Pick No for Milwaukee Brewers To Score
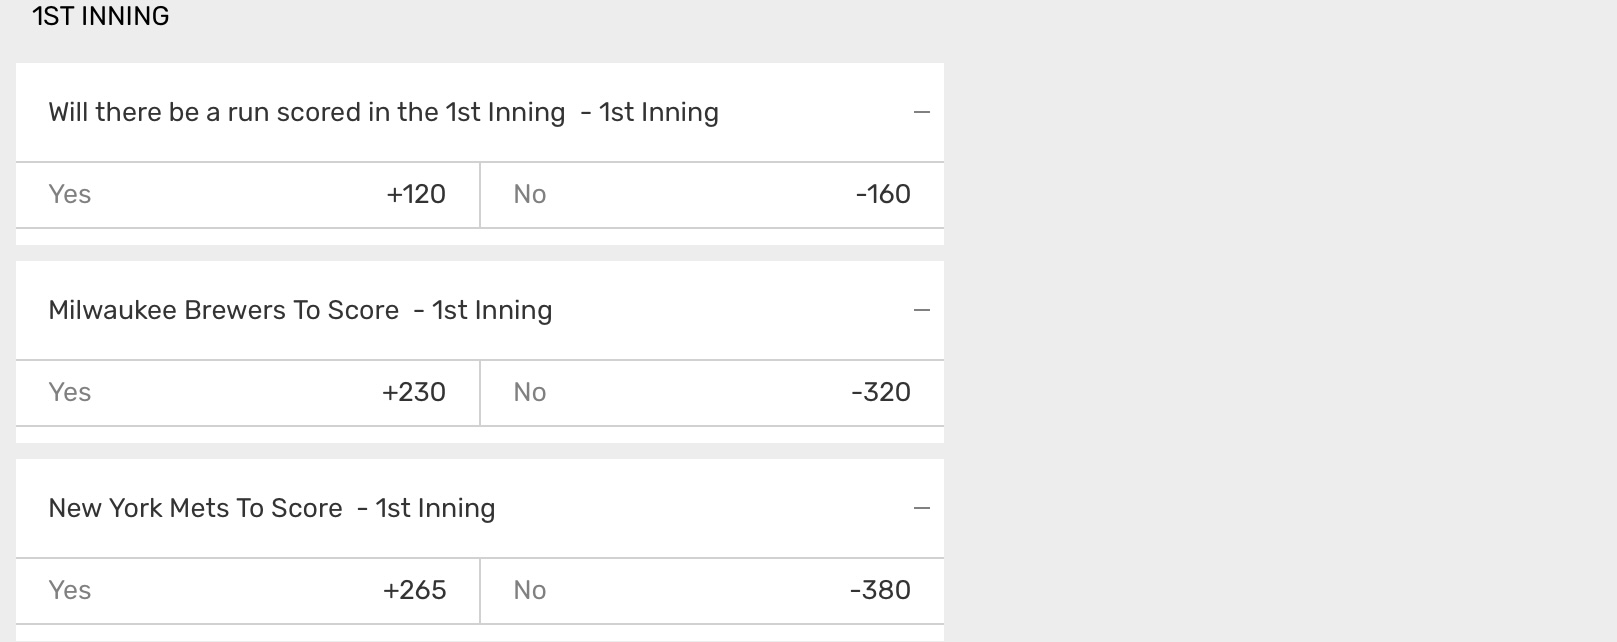1617x642 pixels. click(711, 392)
